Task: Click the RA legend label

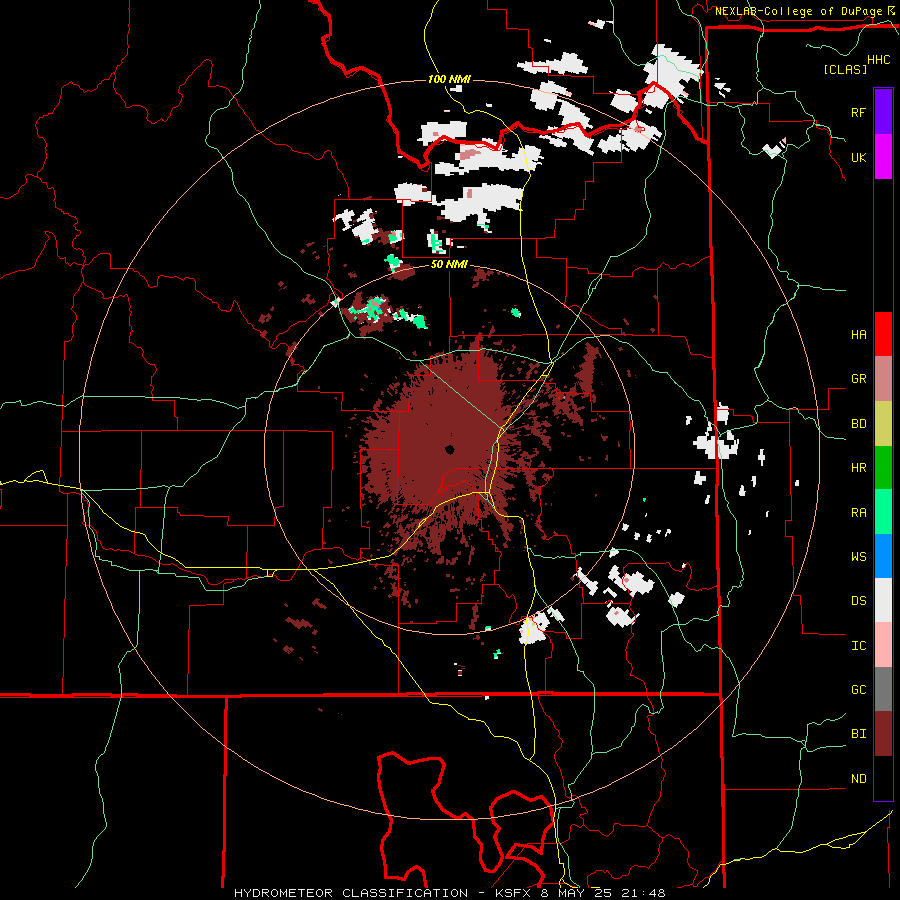Action: [x=858, y=513]
